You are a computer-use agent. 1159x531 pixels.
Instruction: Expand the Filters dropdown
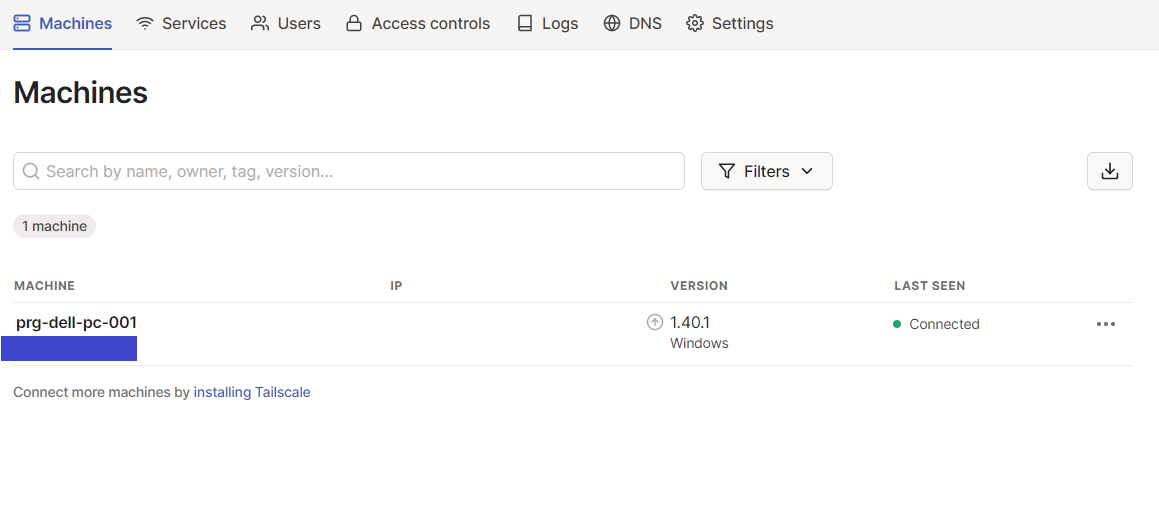766,171
